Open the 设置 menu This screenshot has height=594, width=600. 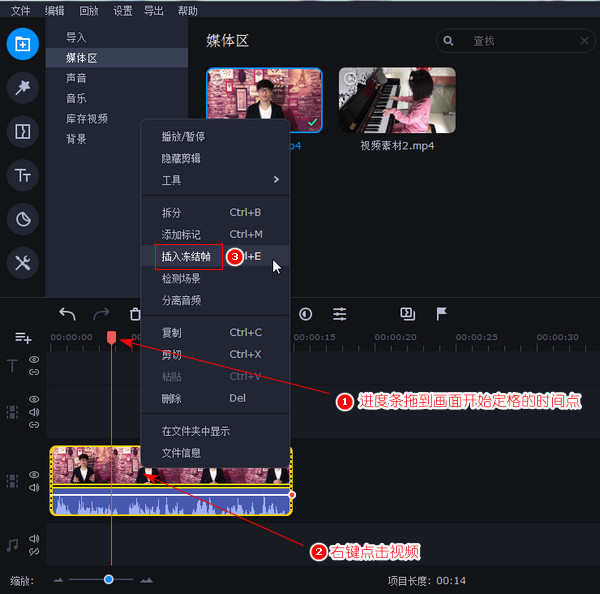pyautogui.click(x=123, y=11)
